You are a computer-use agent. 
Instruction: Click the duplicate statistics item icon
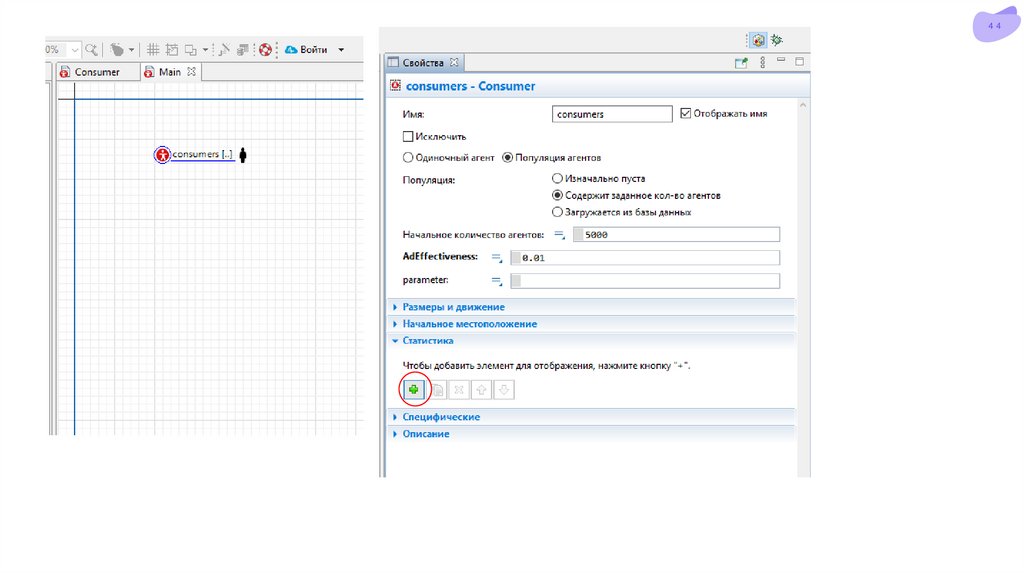438,390
